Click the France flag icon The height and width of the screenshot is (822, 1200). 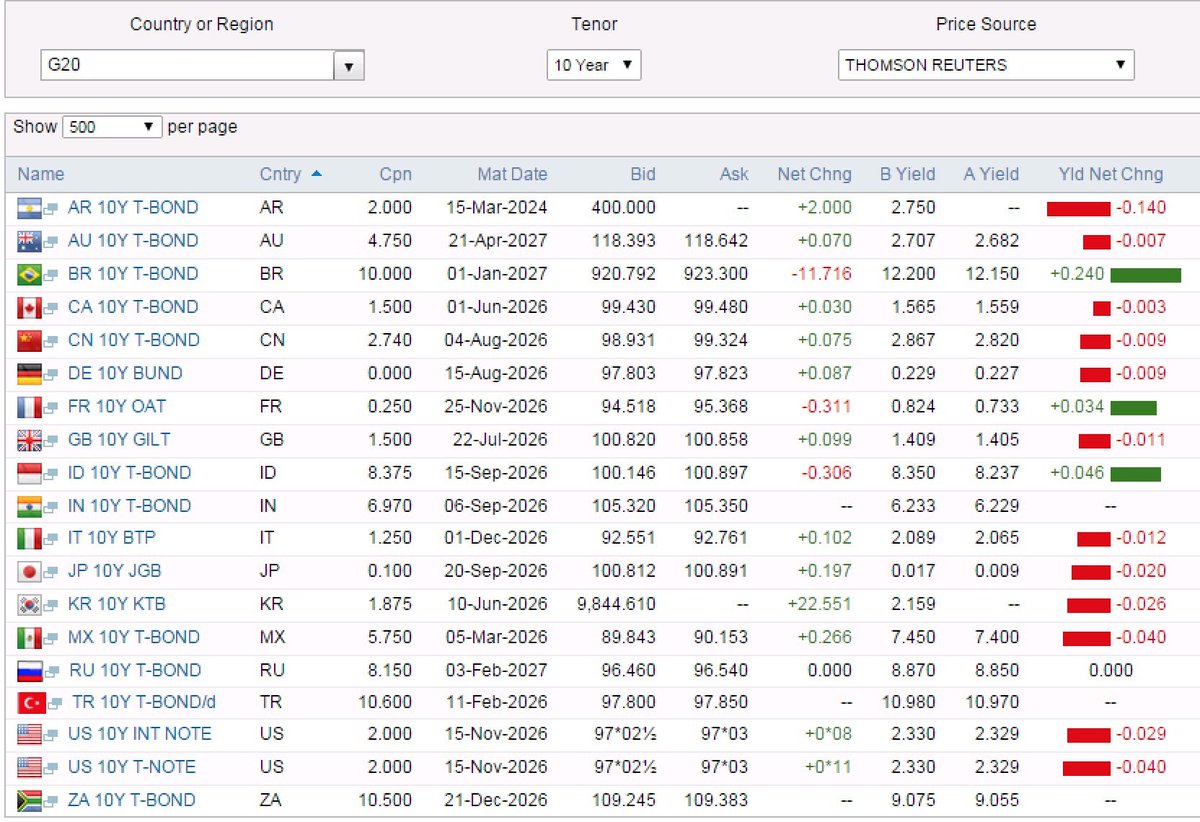pos(29,407)
